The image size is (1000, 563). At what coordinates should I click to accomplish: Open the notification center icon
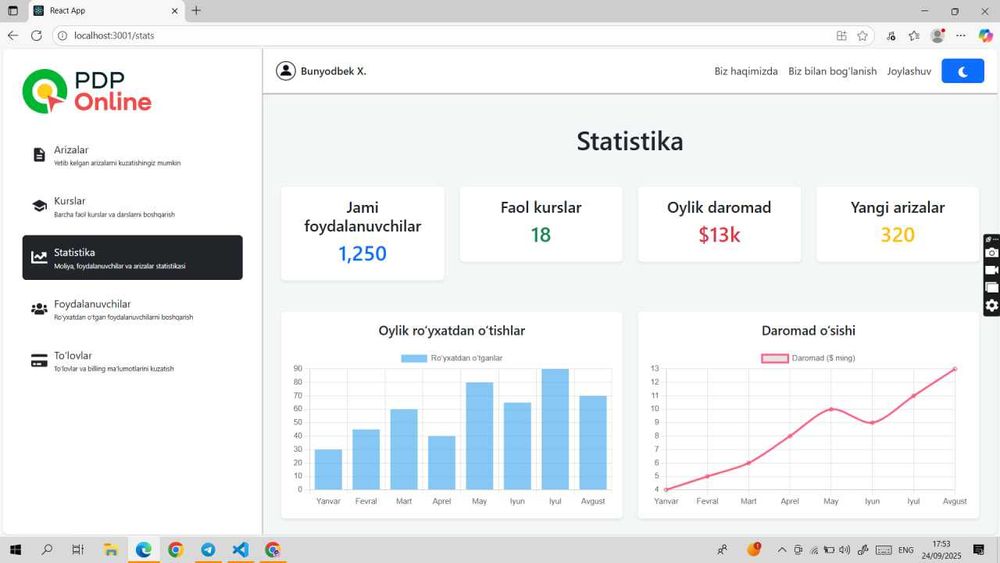click(x=979, y=550)
